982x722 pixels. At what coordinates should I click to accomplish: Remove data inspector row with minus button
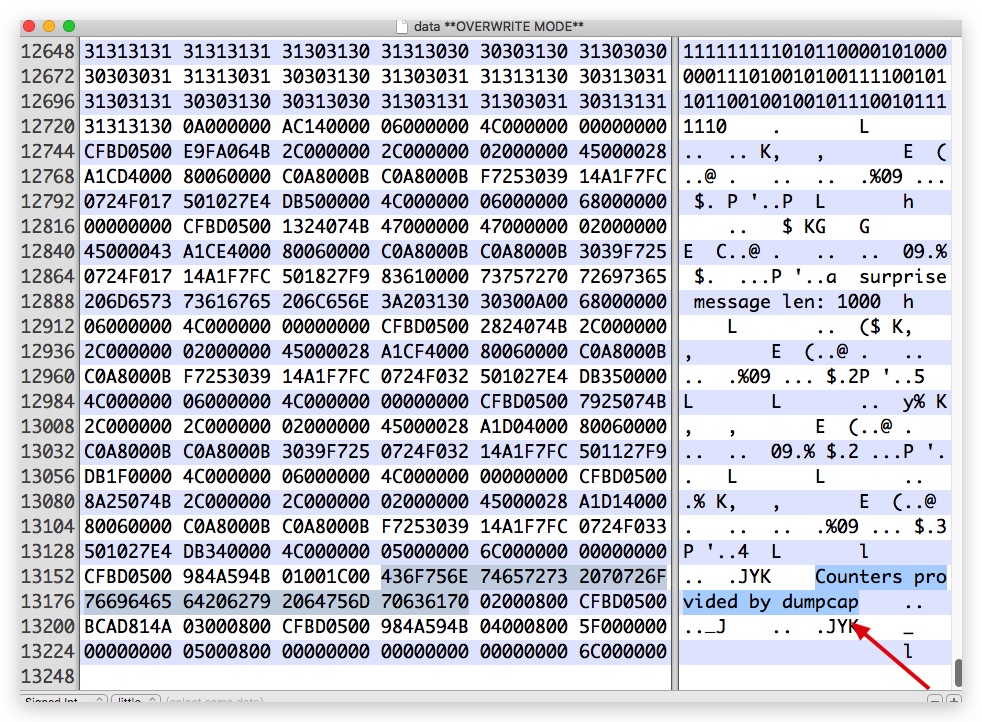coord(934,699)
